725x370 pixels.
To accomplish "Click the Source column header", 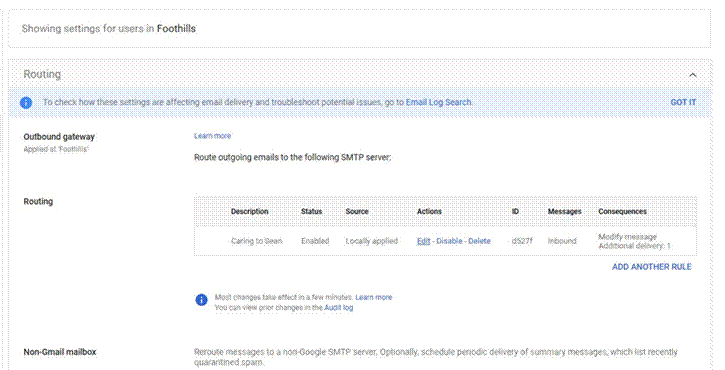I will click(x=357, y=211).
